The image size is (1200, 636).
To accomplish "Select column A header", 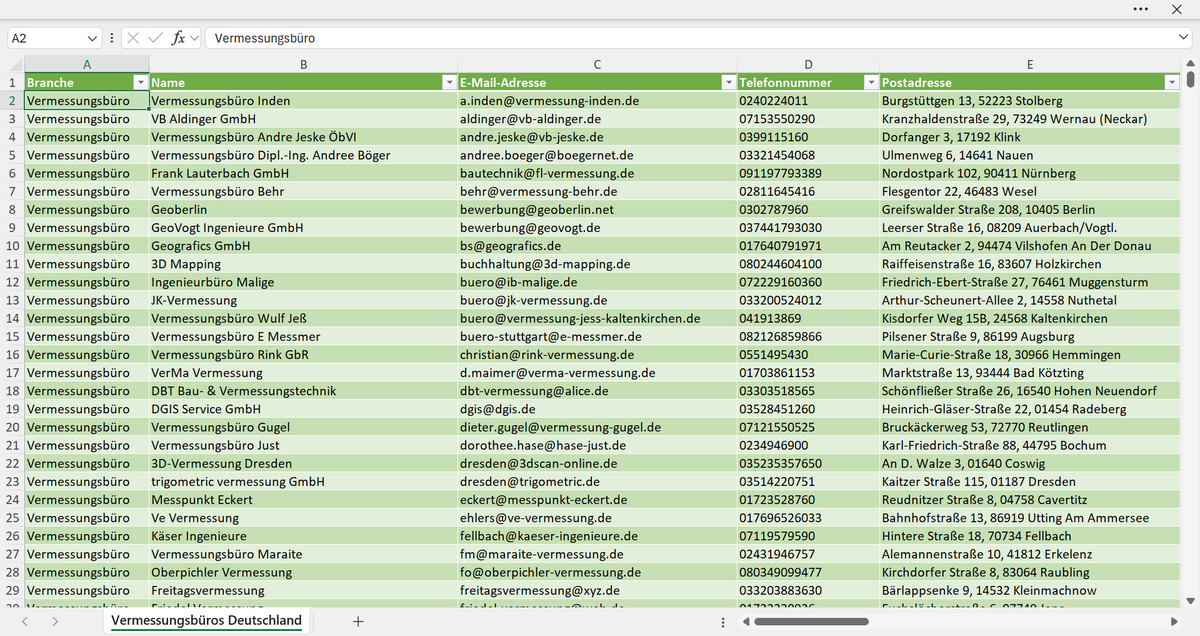I will point(87,64).
